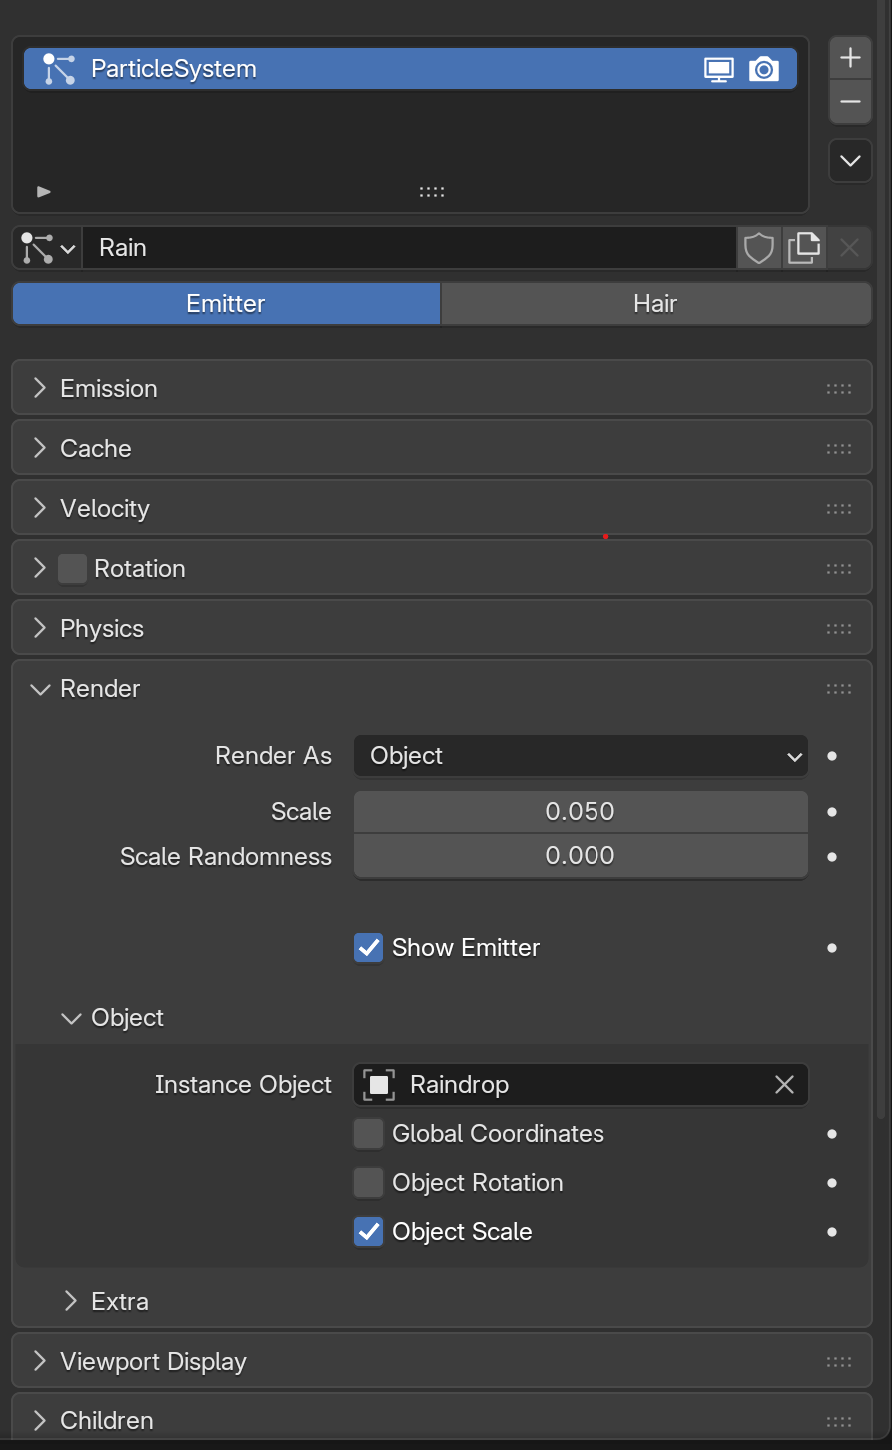Grab Emission panel drag handle dots
The height and width of the screenshot is (1450, 892).
[x=839, y=389]
